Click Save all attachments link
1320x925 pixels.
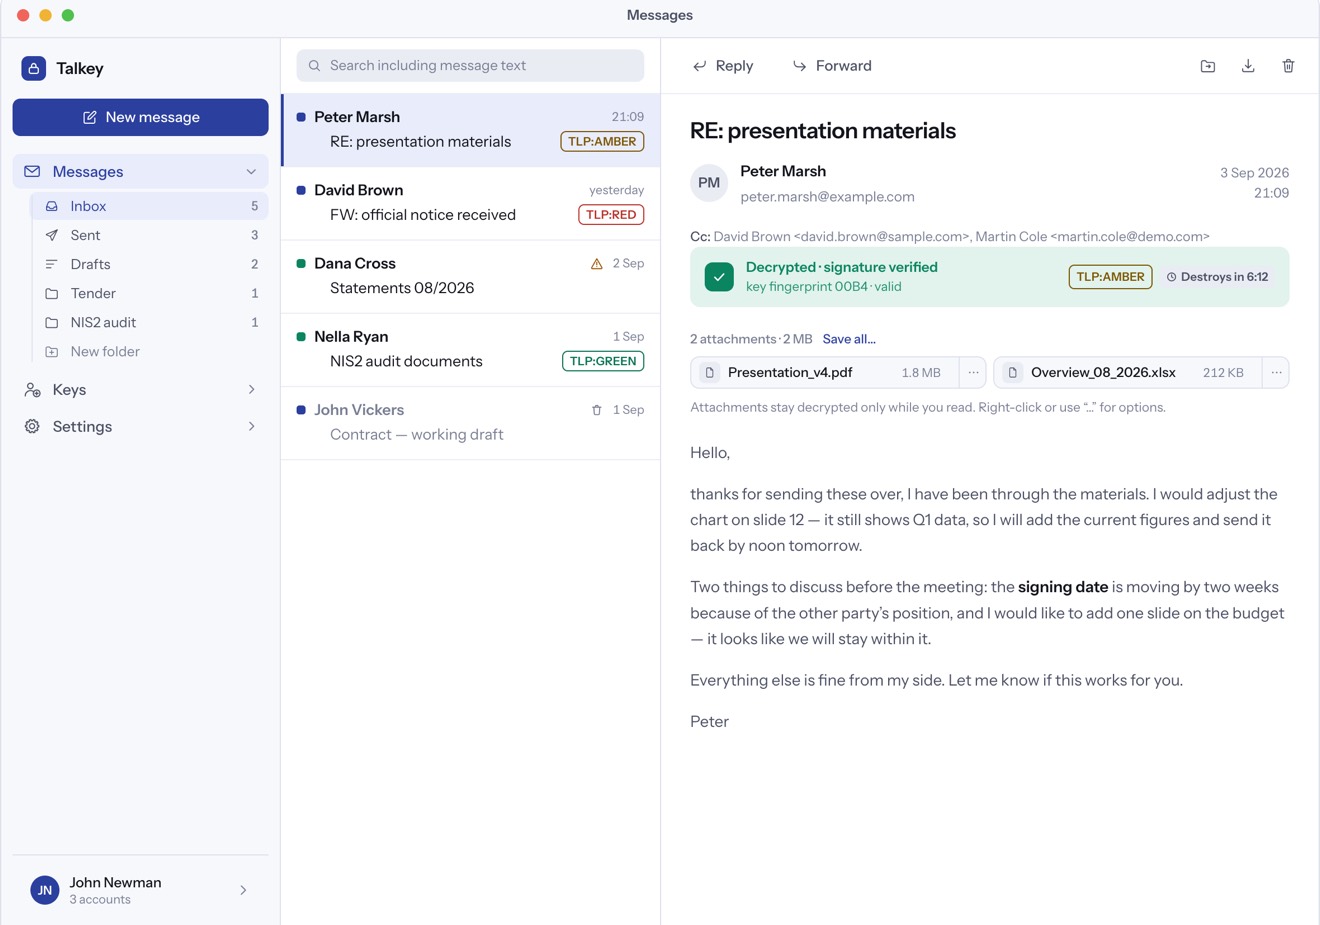[849, 339]
